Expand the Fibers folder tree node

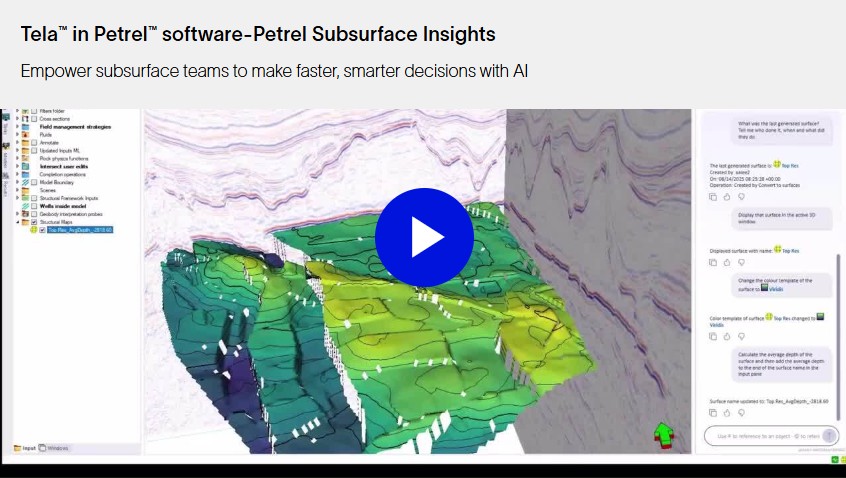point(17,111)
